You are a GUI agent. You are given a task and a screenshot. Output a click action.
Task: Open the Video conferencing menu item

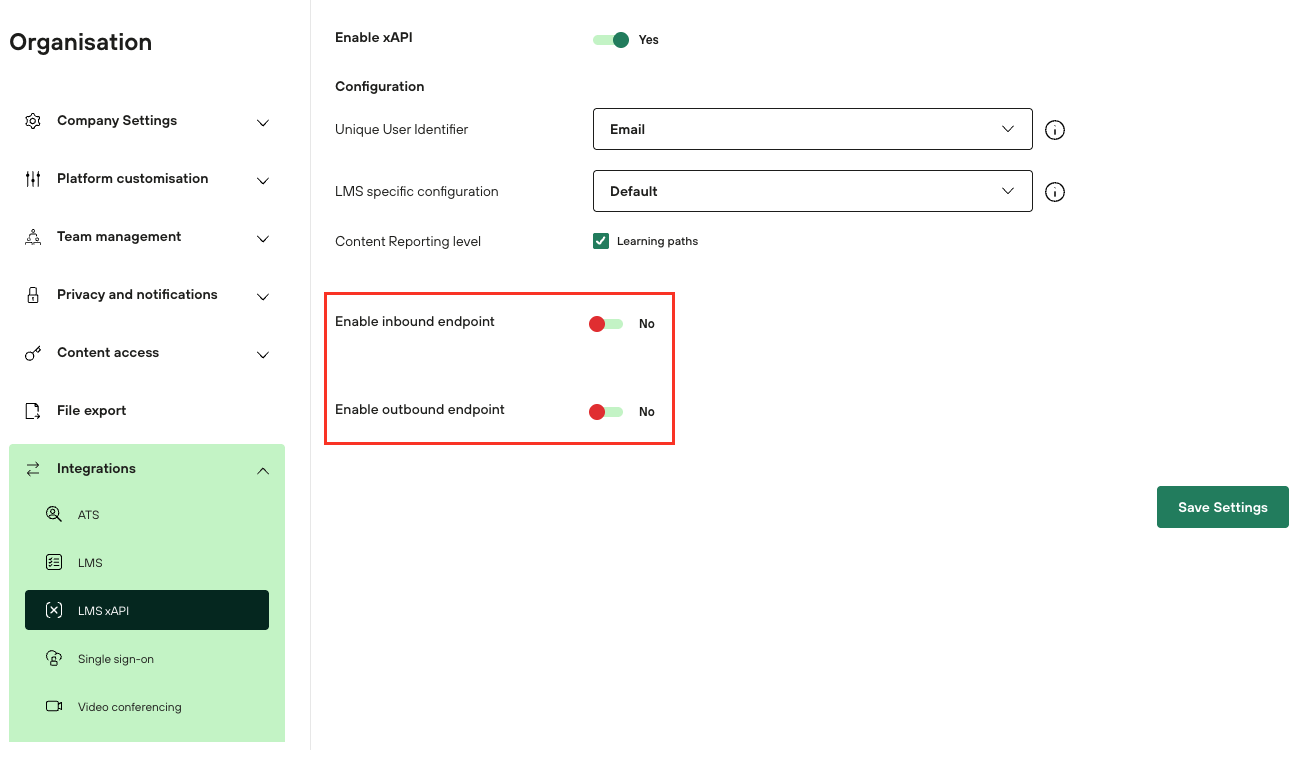129,707
